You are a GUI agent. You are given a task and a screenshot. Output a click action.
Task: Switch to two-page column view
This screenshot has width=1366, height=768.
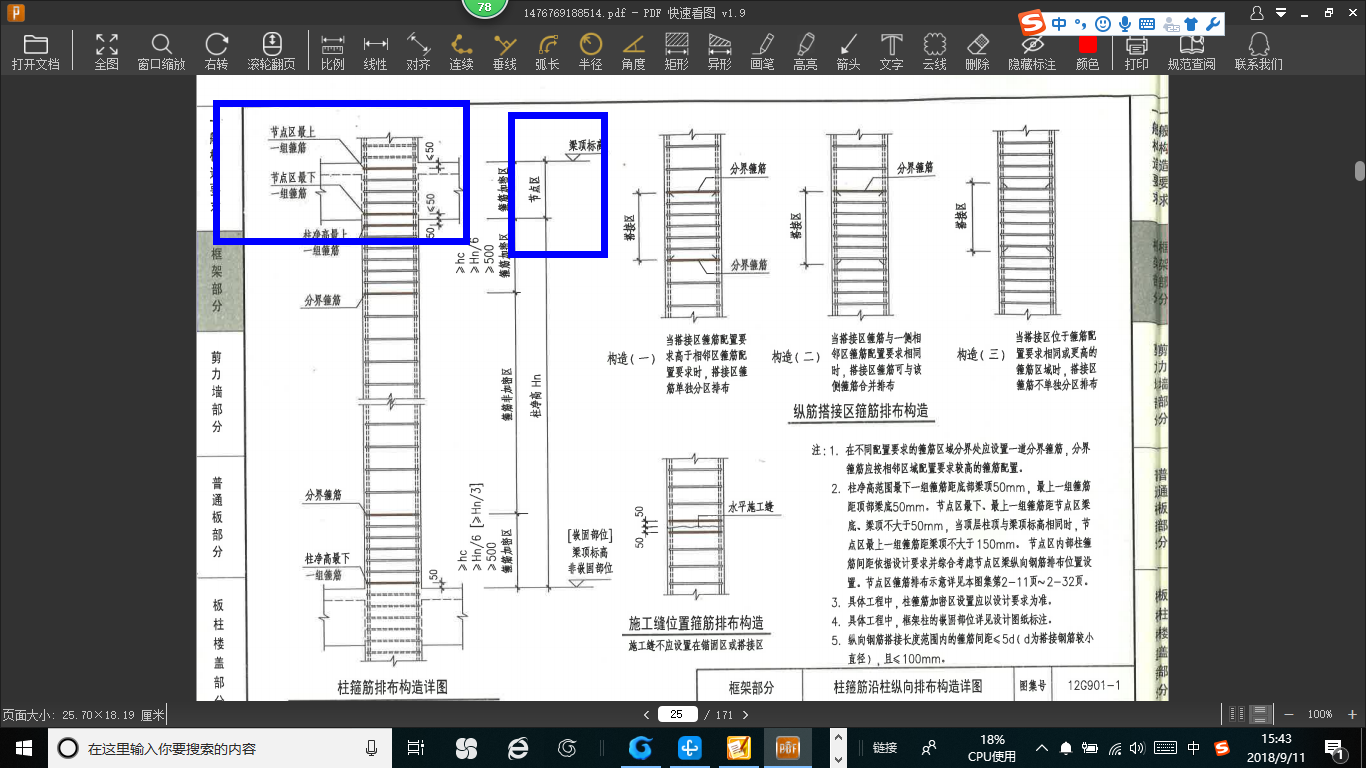(x=1237, y=714)
